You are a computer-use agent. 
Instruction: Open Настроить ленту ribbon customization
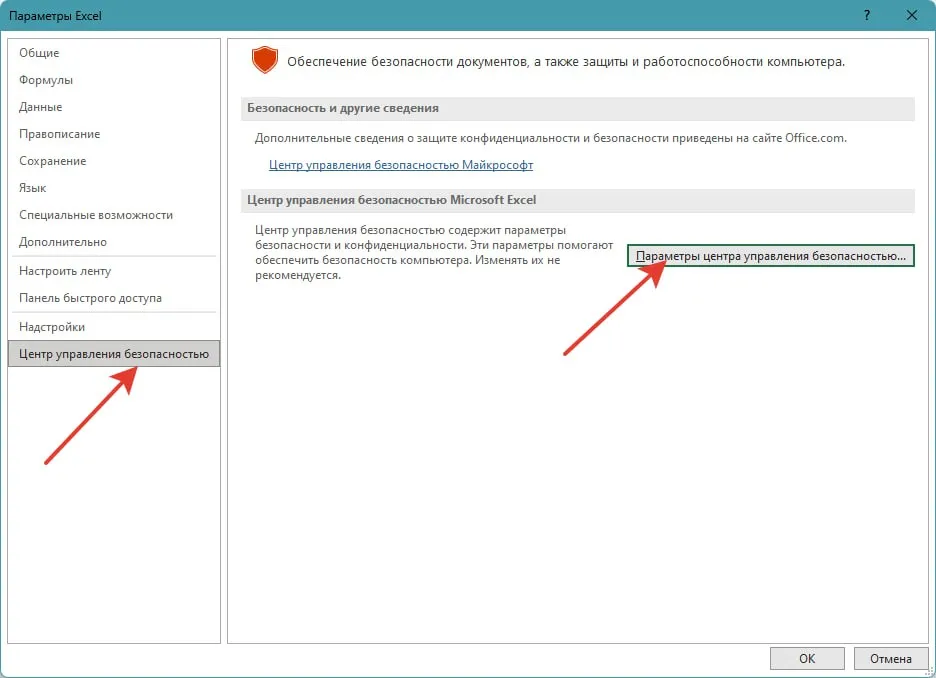coord(65,271)
